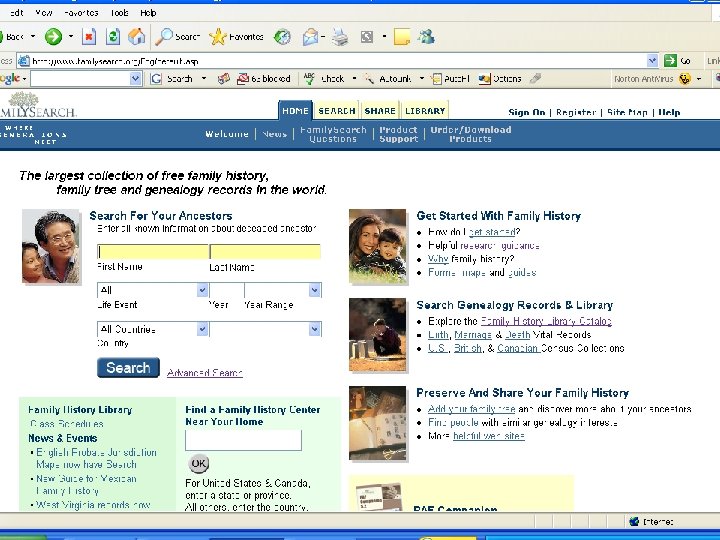Open the View menu
Screen dimensions: 720x540
tap(44, 13)
